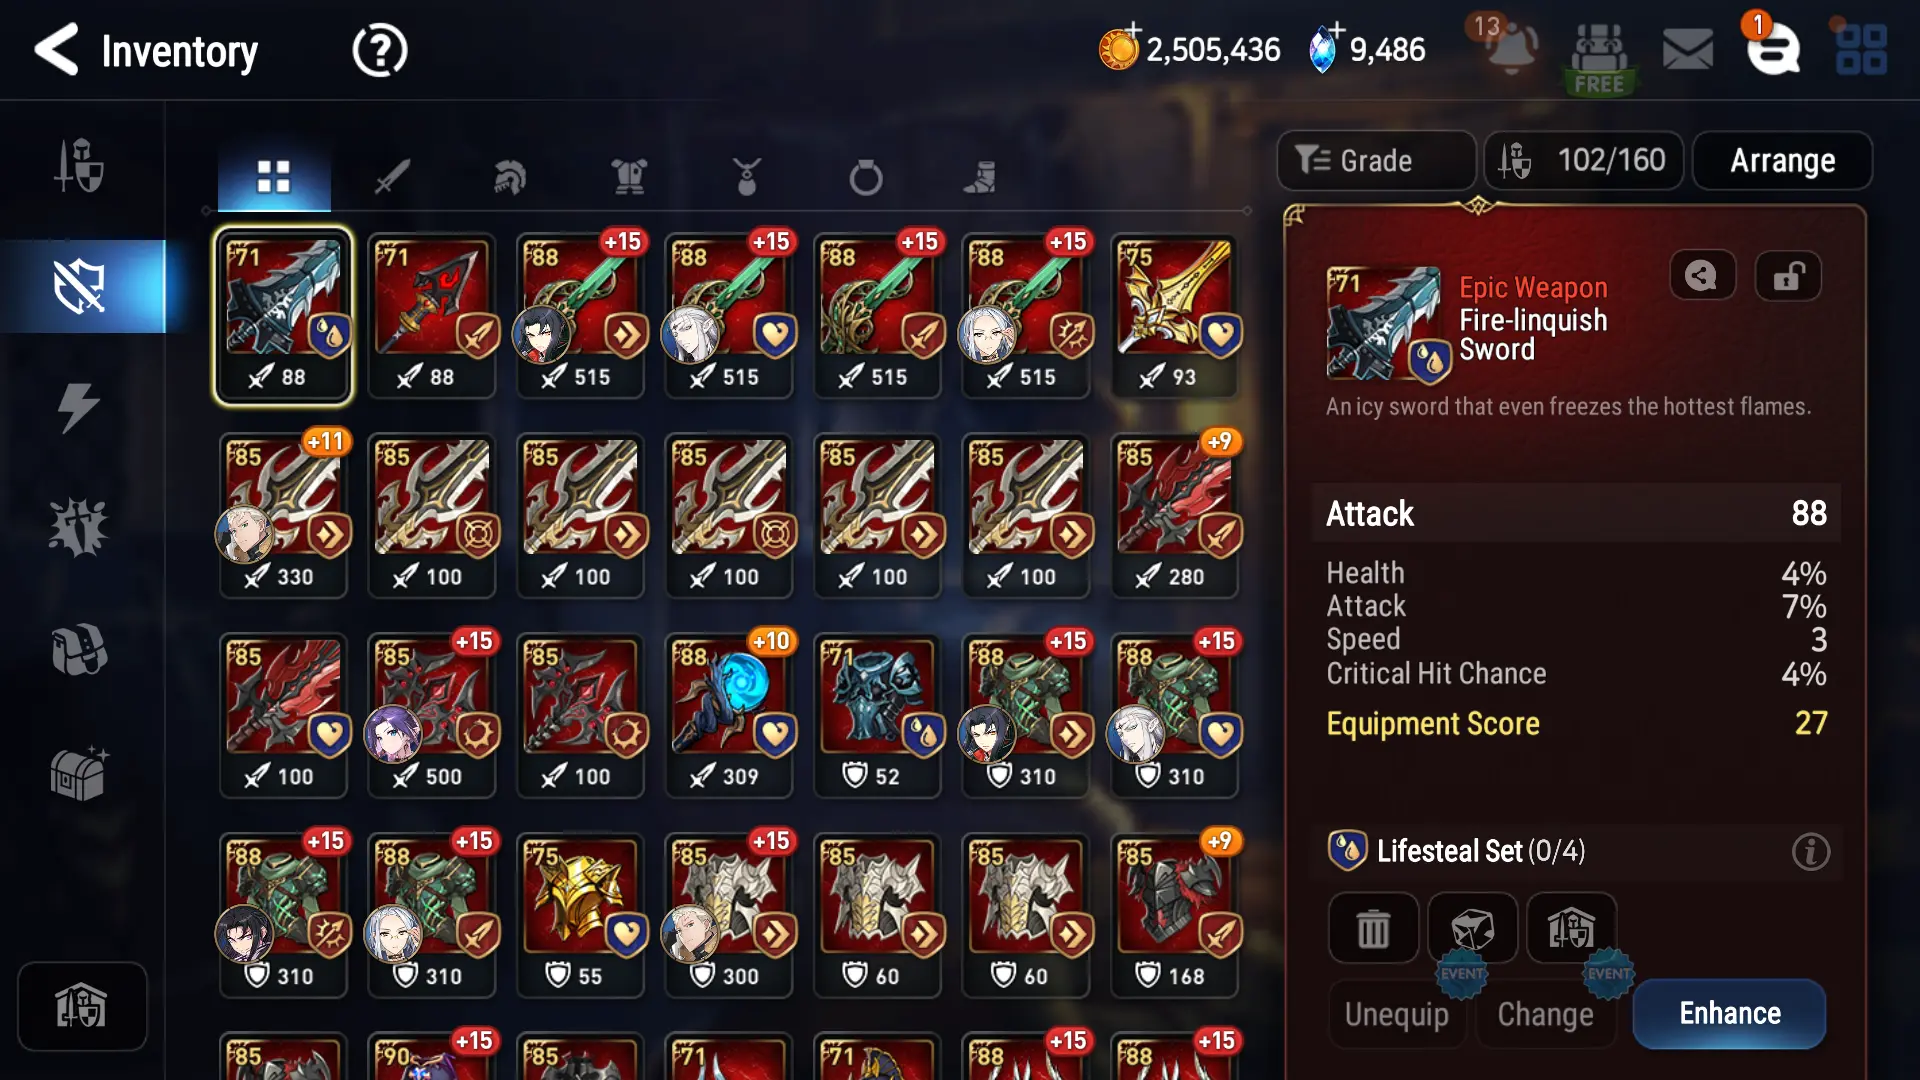1920x1080 pixels.
Task: Open notifications bell icon
Action: (1510, 49)
